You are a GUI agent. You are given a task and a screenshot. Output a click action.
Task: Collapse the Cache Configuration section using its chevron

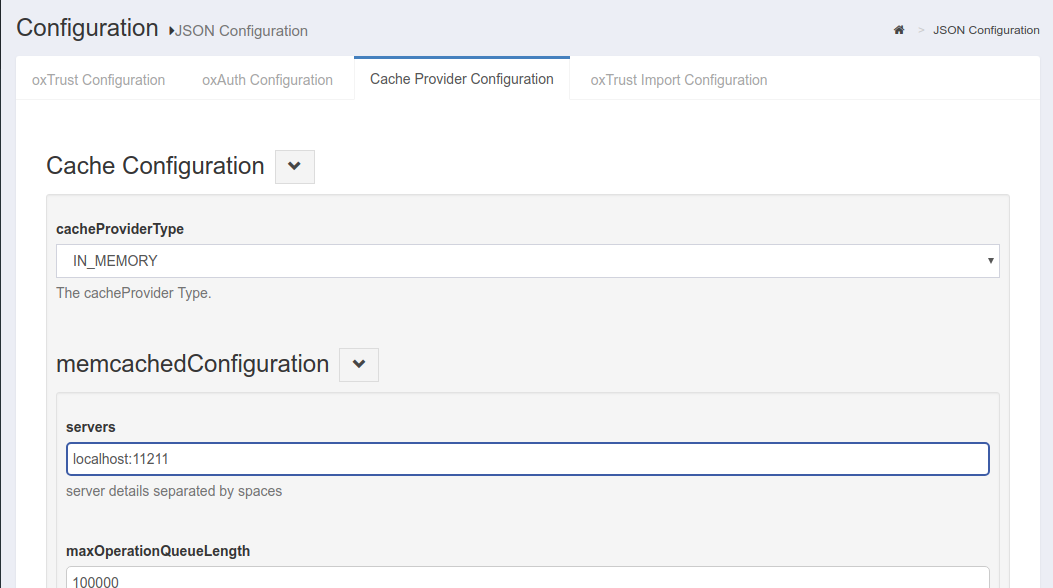[295, 167]
